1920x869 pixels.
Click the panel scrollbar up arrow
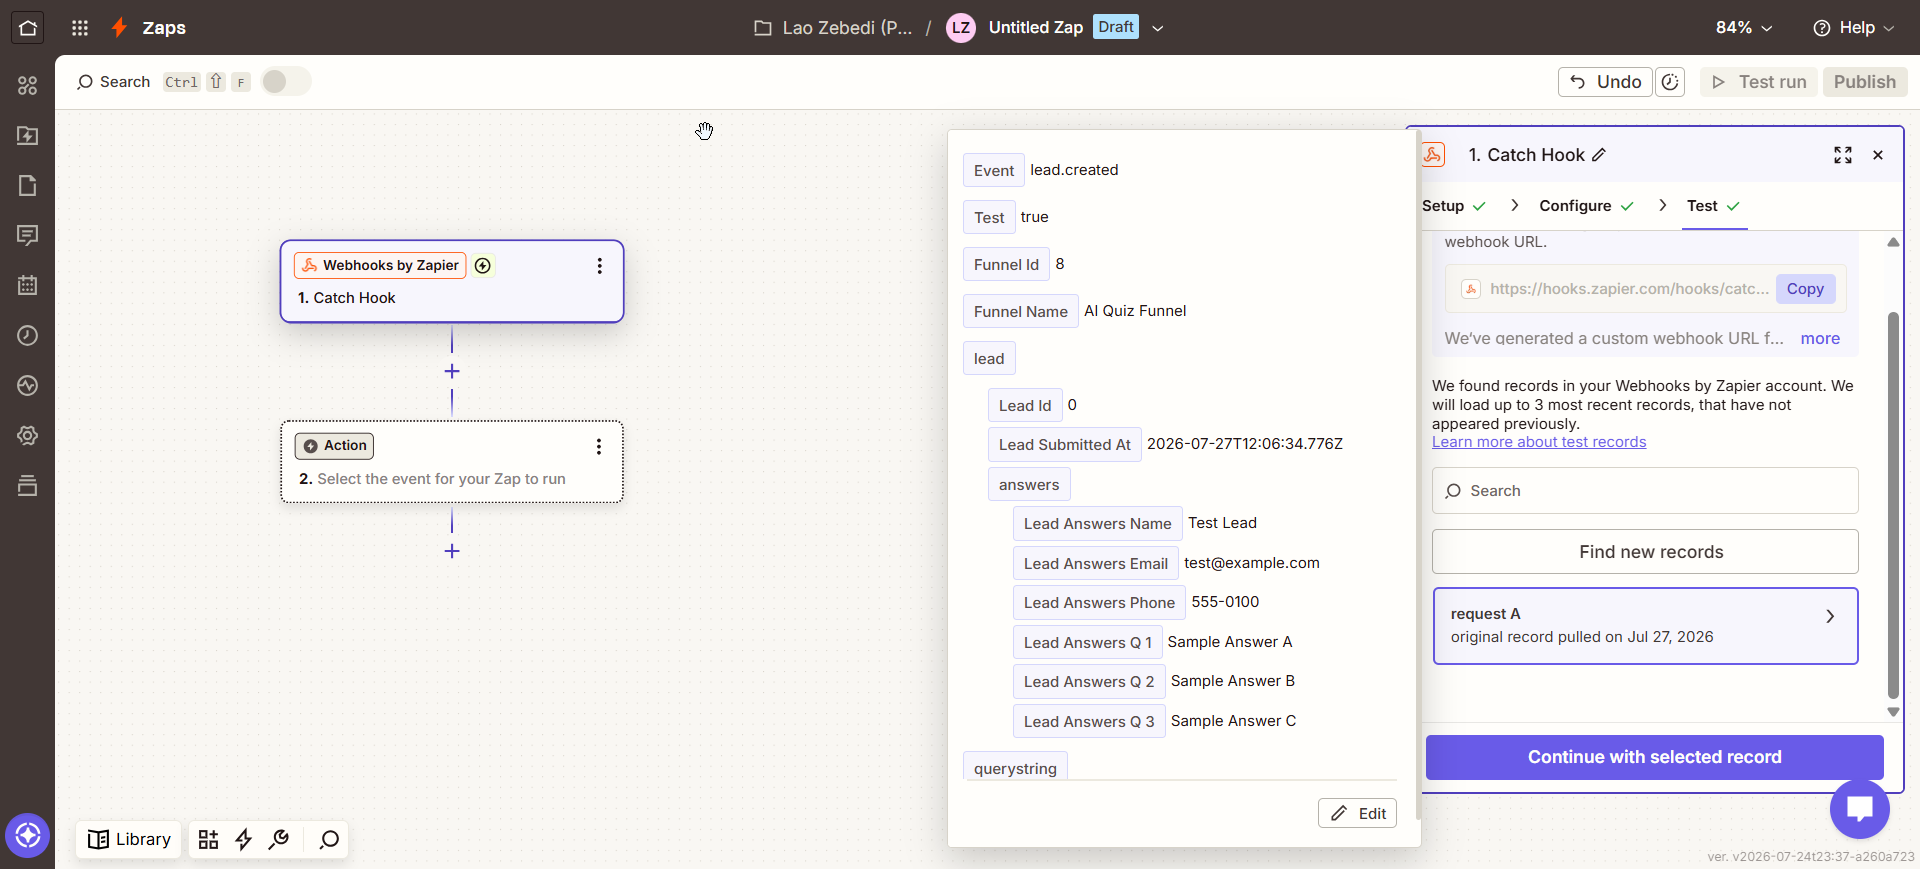tap(1892, 242)
